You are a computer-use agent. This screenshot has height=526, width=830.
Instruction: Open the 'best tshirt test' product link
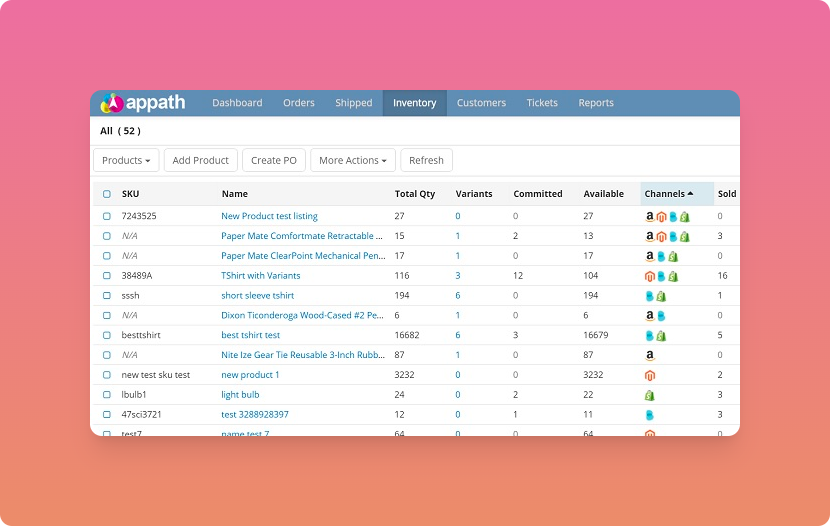pos(250,335)
